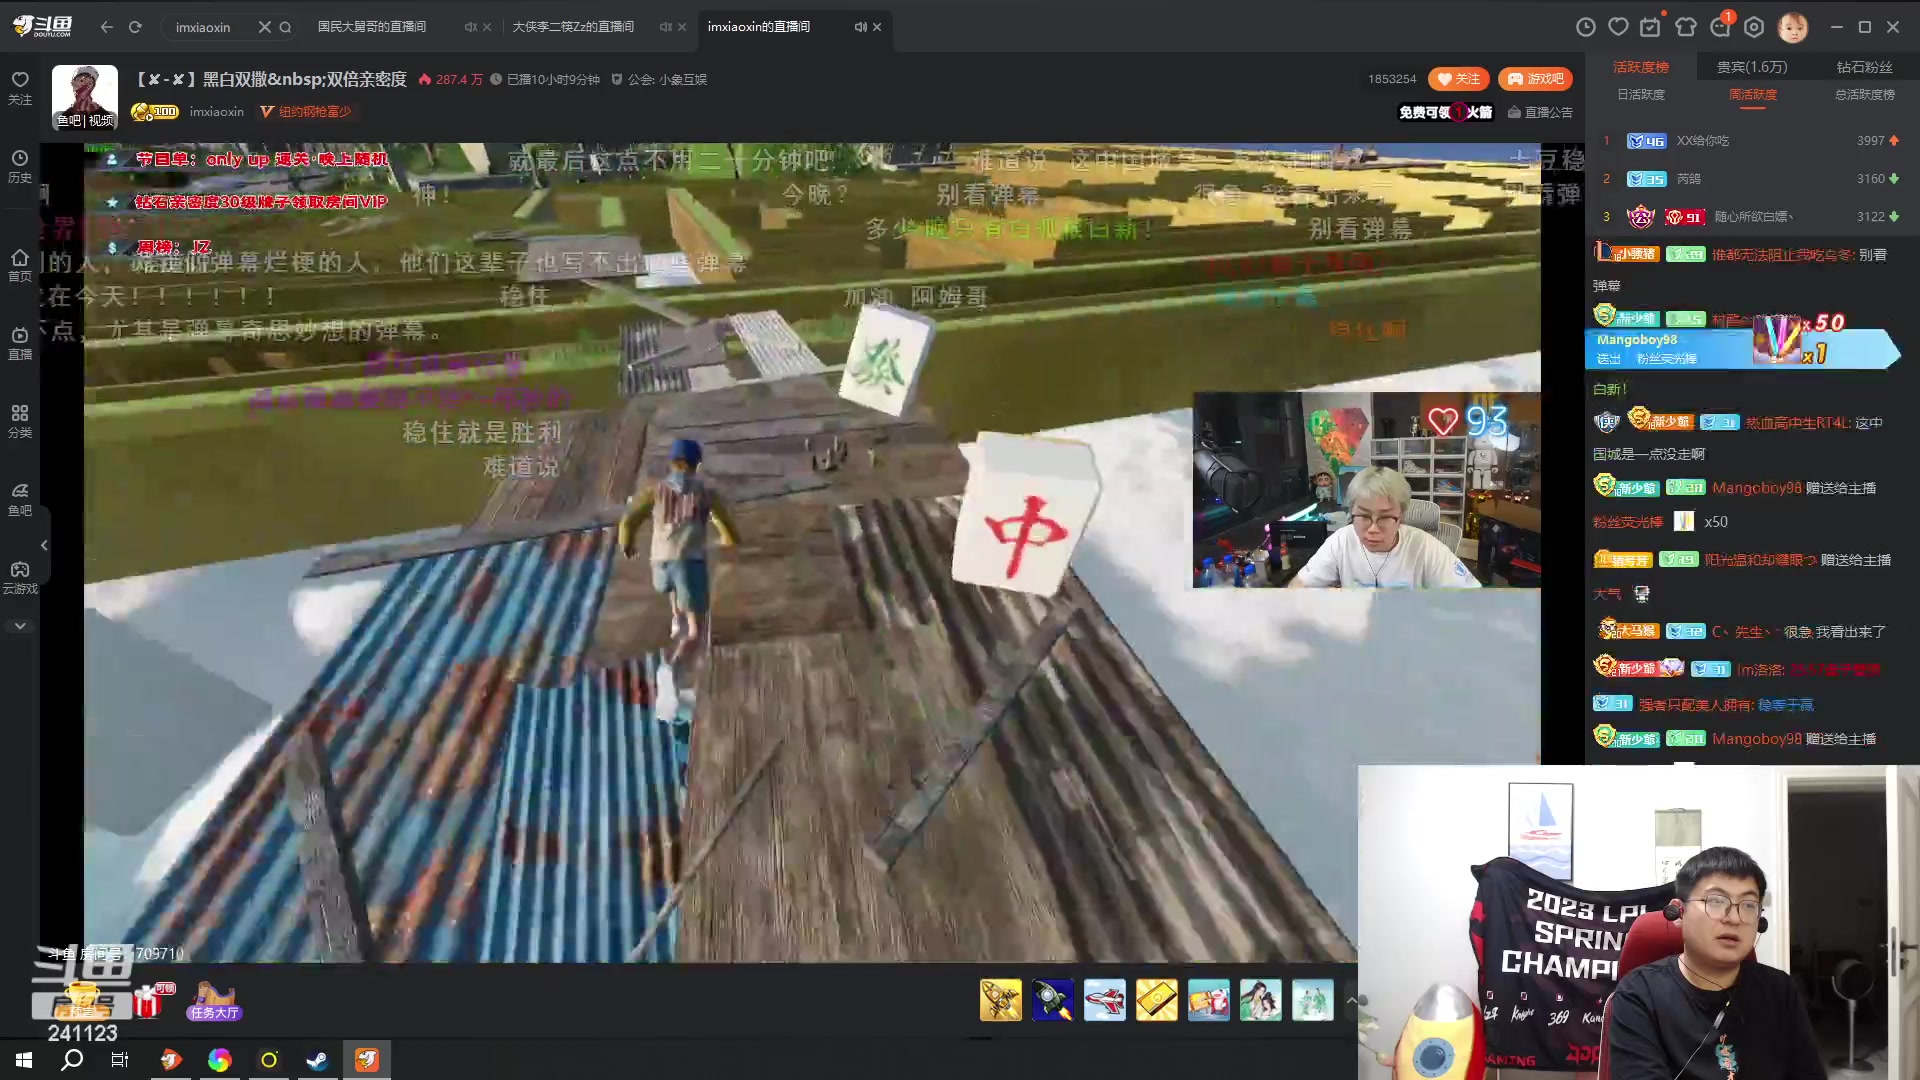This screenshot has height=1080, width=1920.
Task: Open the Windows Start menu
Action: click(24, 1060)
